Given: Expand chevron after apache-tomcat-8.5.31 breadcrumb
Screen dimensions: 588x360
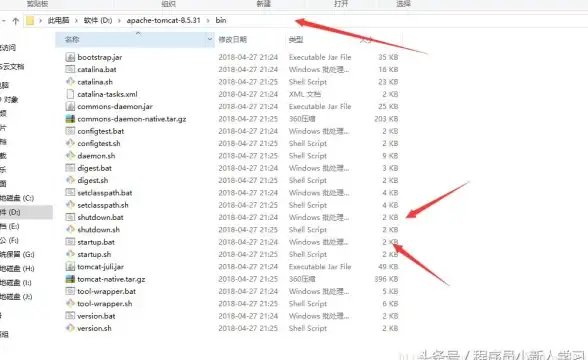Looking at the screenshot, I should tap(208, 21).
